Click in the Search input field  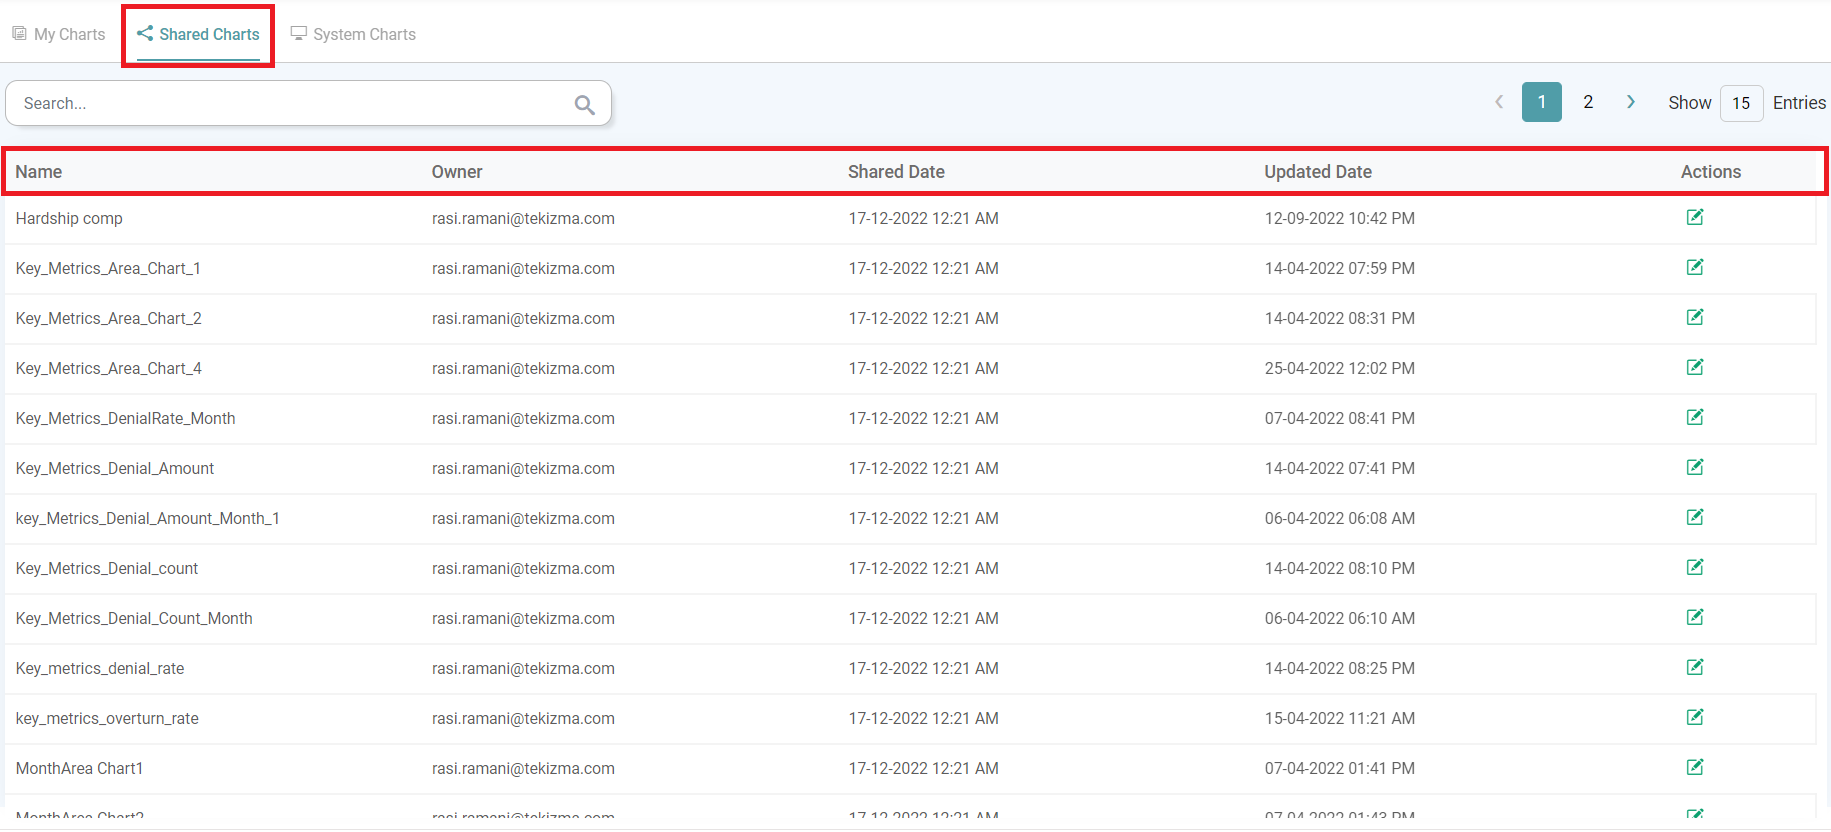290,104
